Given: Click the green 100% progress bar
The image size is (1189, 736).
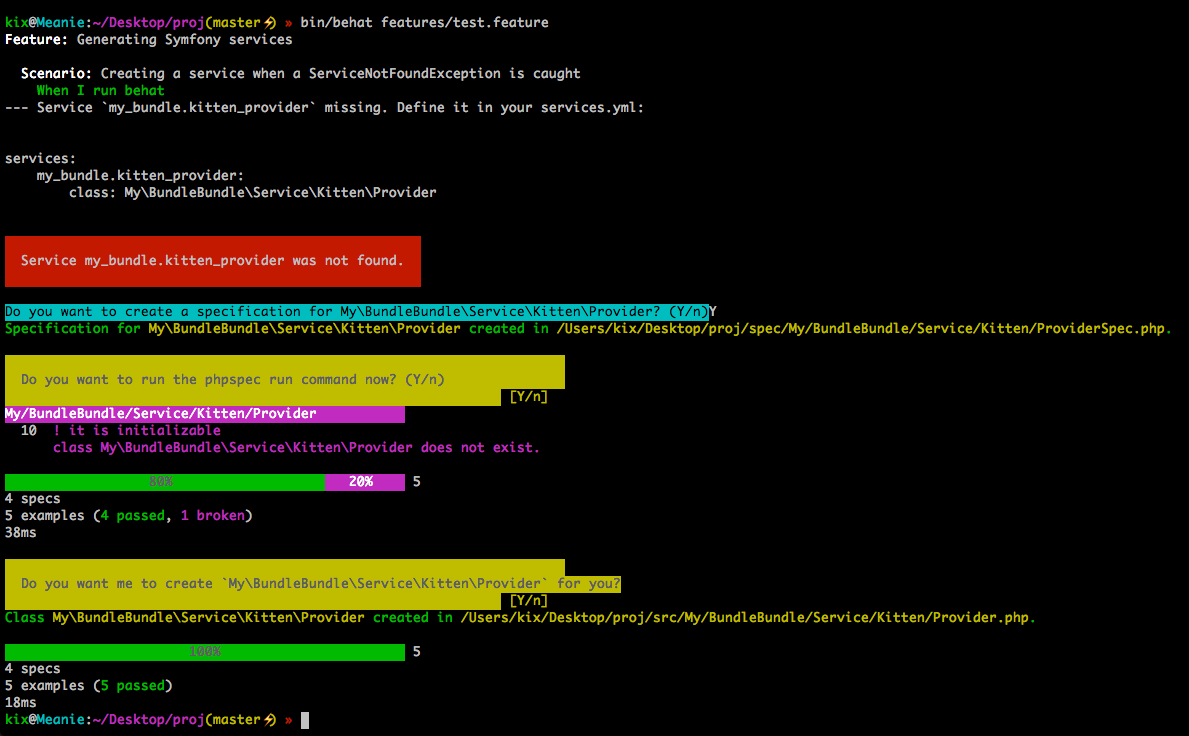Looking at the screenshot, I should click(x=205, y=652).
